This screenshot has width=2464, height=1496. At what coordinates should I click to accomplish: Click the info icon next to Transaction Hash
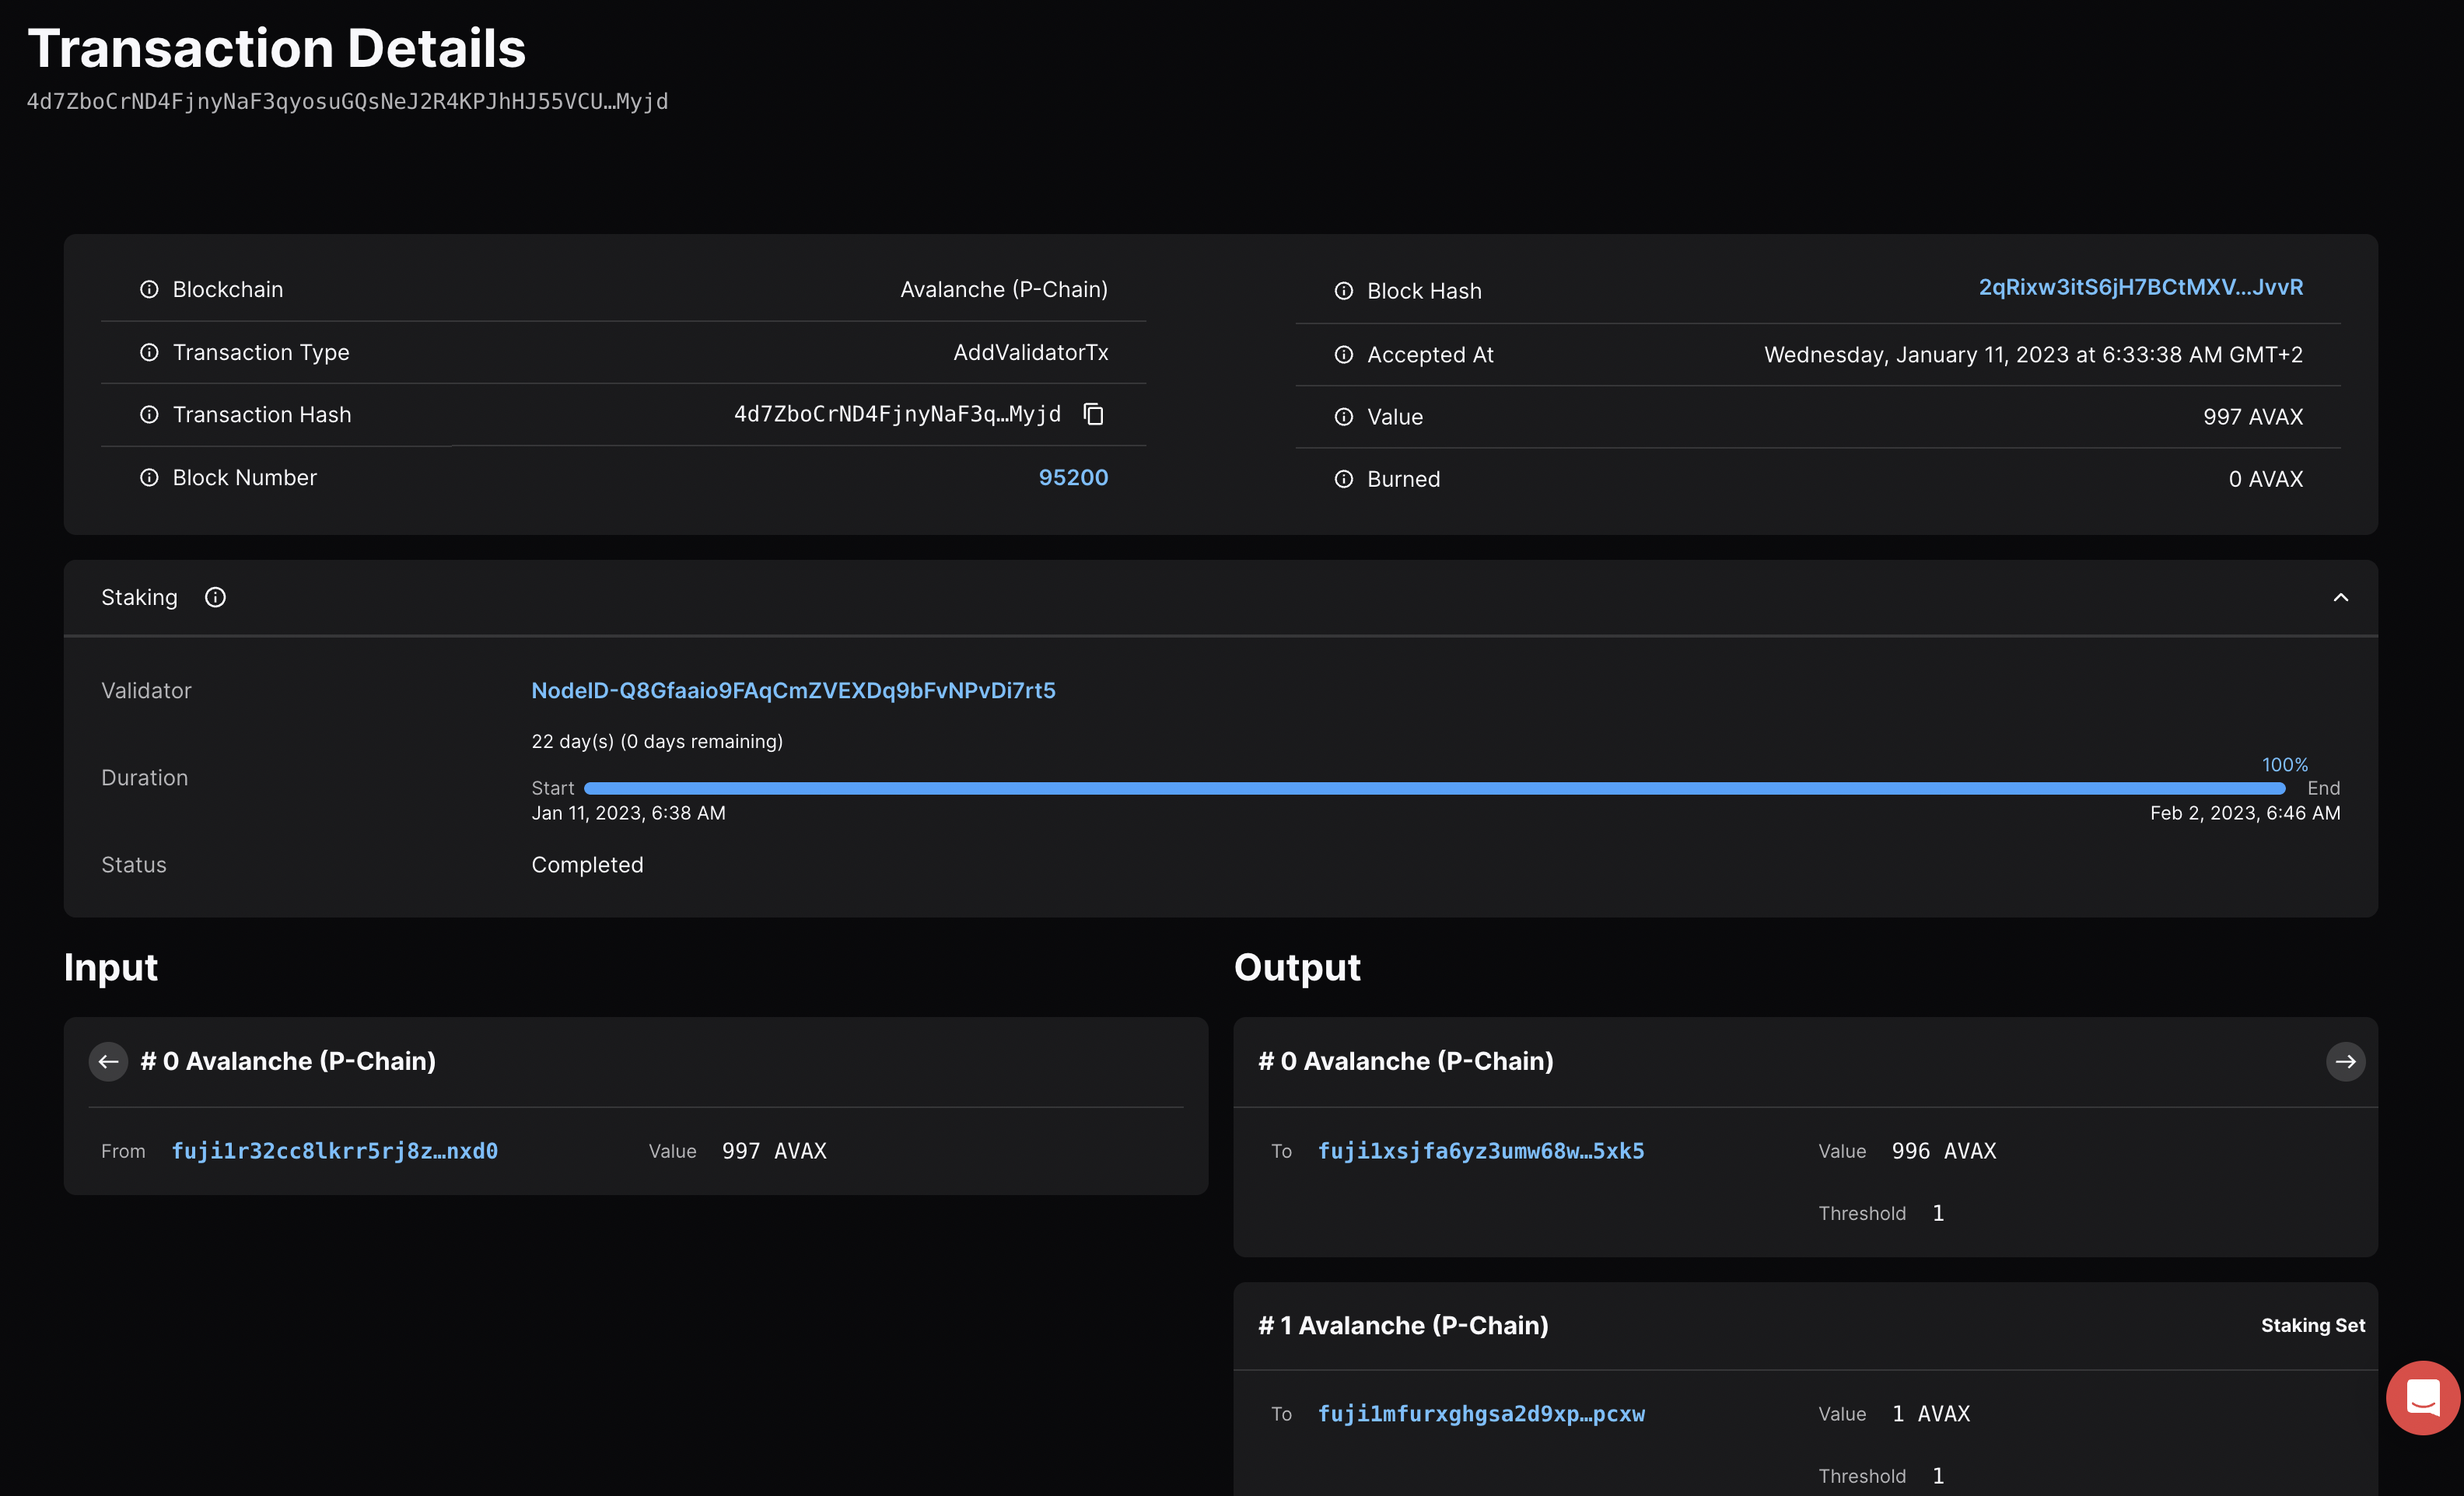[149, 414]
